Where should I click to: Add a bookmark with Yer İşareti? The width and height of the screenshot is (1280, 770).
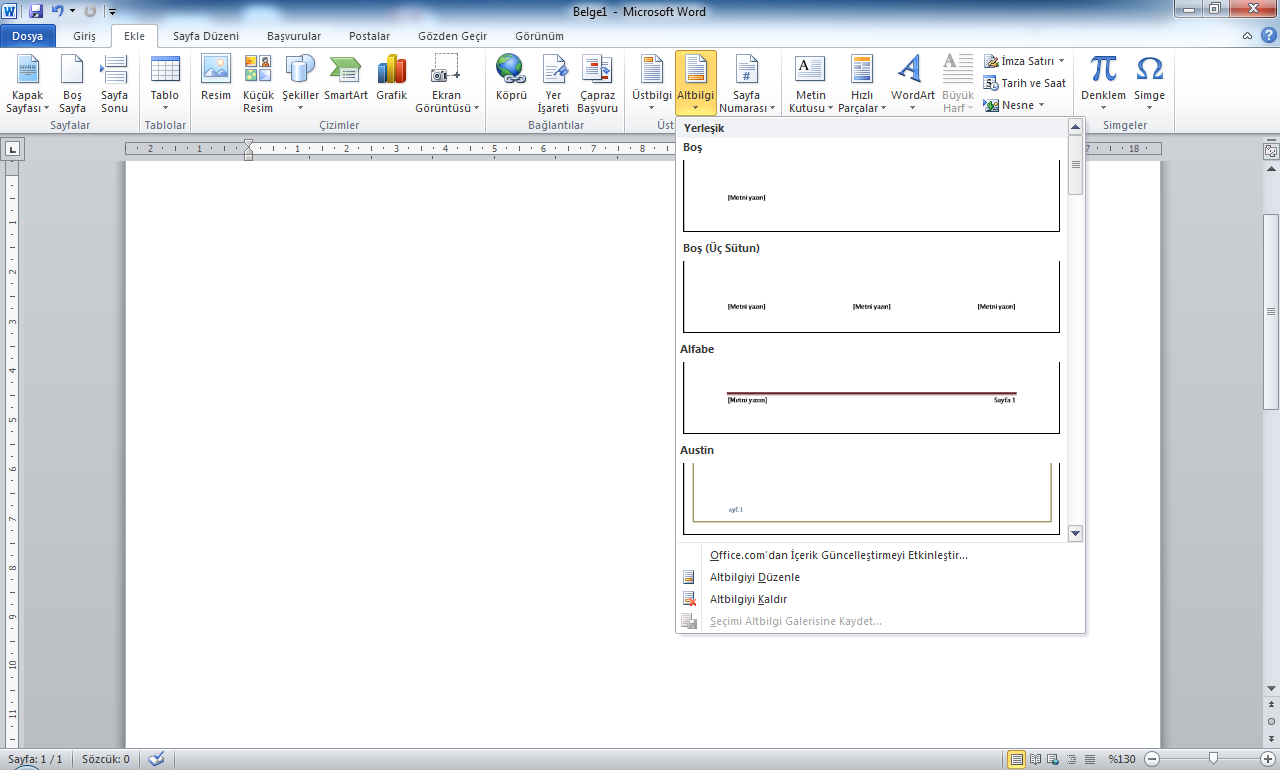553,84
